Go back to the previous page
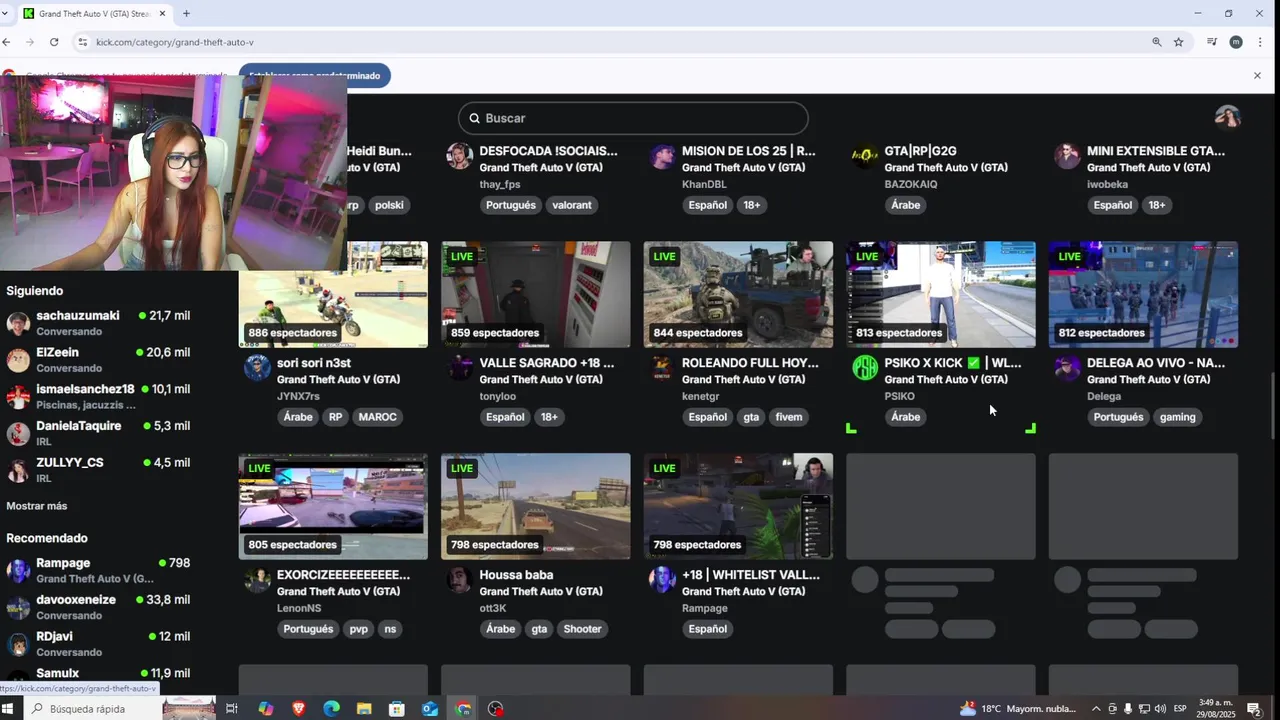The width and height of the screenshot is (1280, 720). (x=7, y=42)
